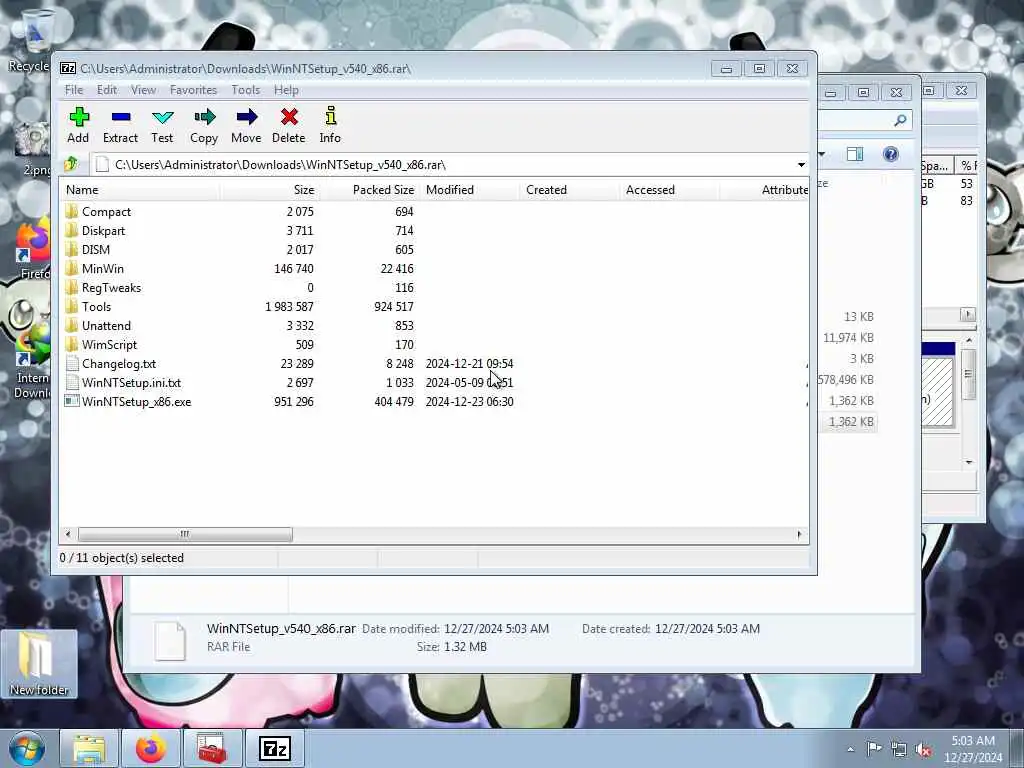Click Changelog.txt modified date 2024-12-21 09:54
The height and width of the screenshot is (768, 1024).
470,364
